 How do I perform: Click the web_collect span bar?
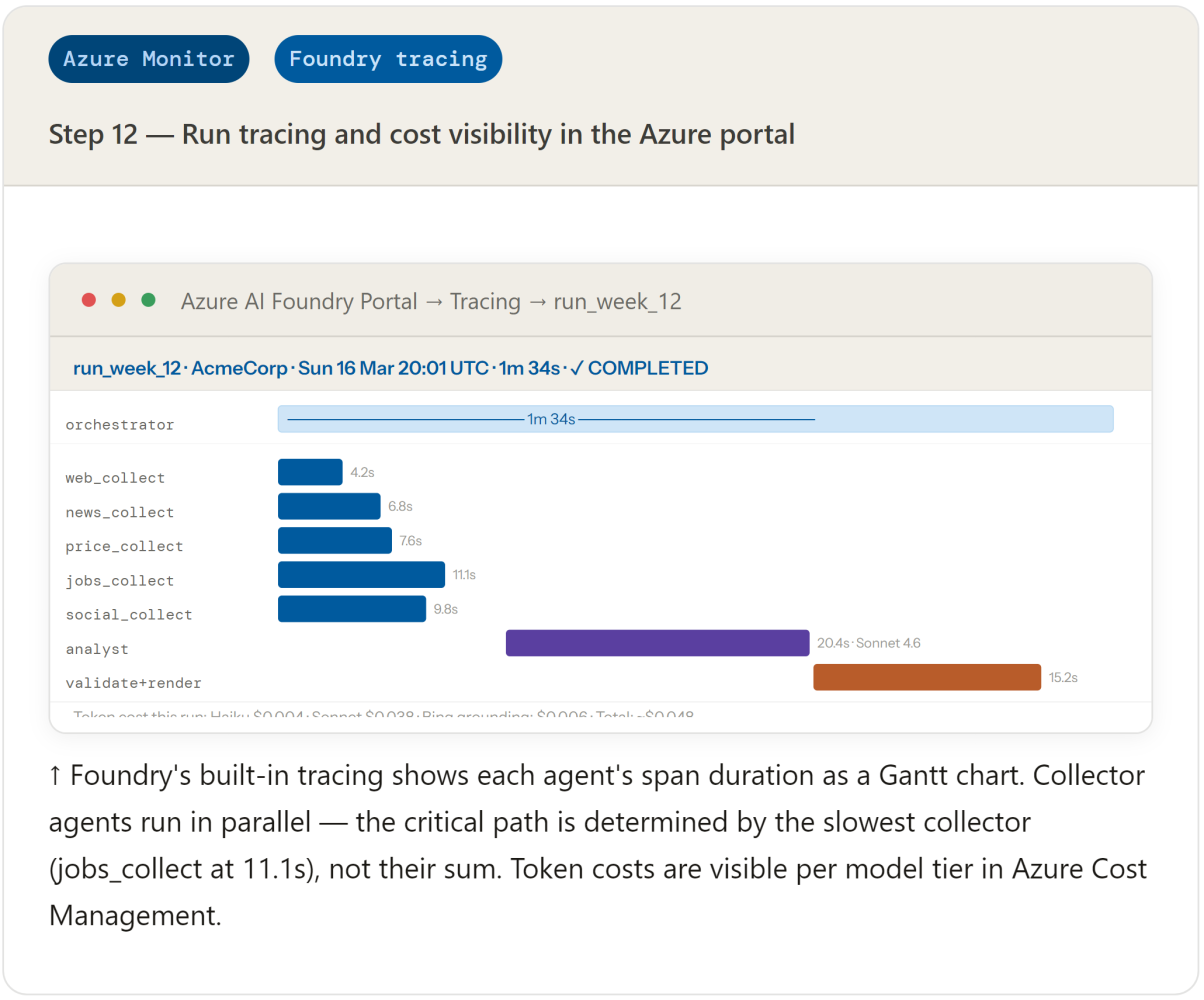click(310, 472)
